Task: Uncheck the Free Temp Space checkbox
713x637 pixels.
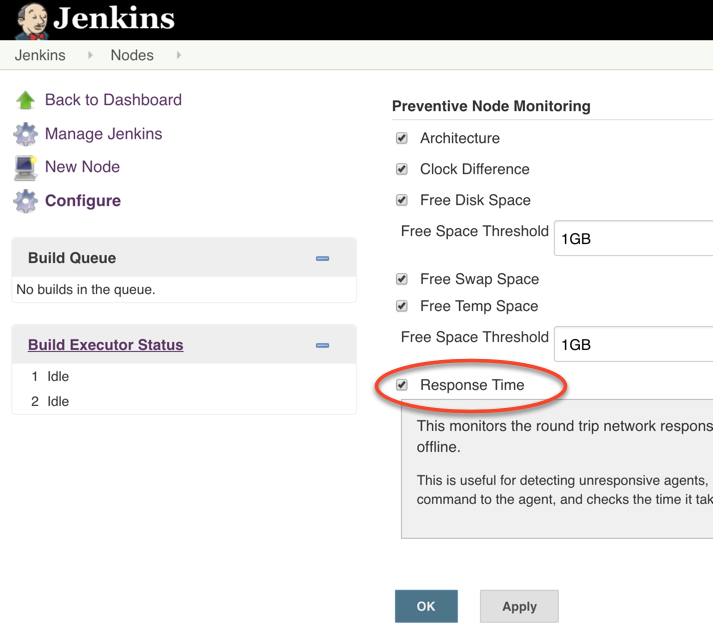Action: point(402,306)
